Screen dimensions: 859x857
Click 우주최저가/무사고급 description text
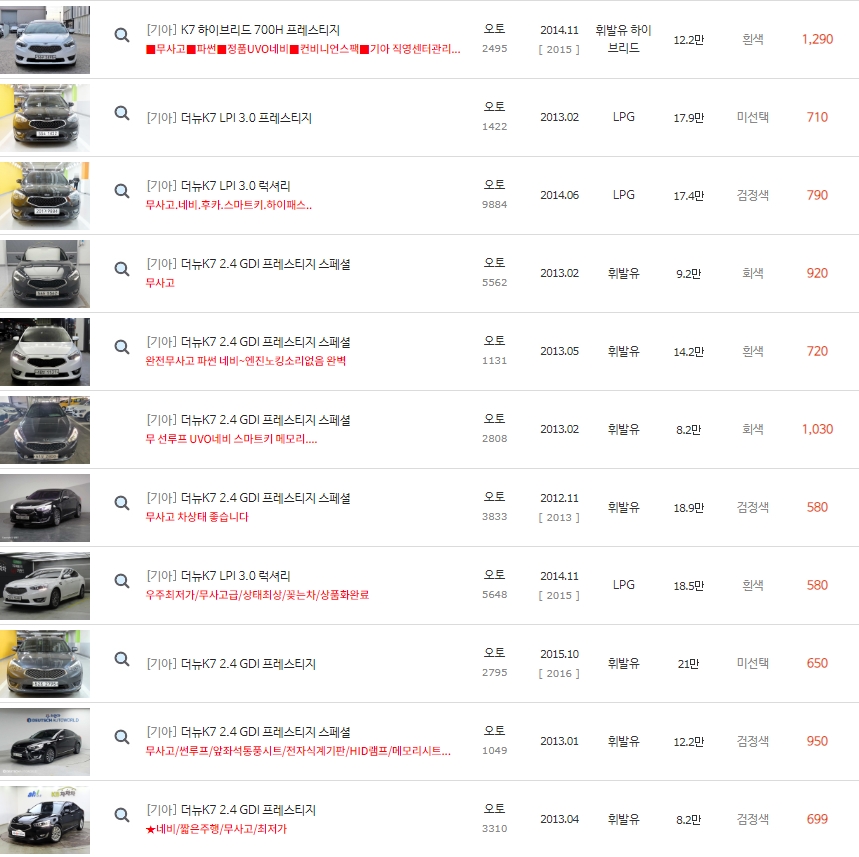257,595
